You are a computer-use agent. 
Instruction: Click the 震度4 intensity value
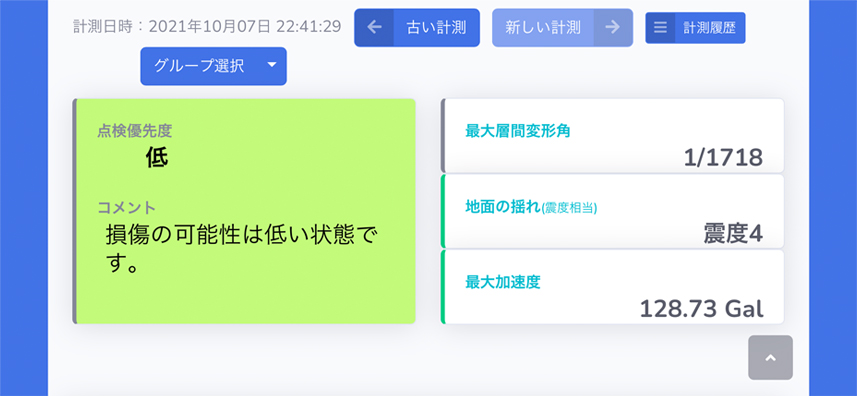click(x=733, y=234)
